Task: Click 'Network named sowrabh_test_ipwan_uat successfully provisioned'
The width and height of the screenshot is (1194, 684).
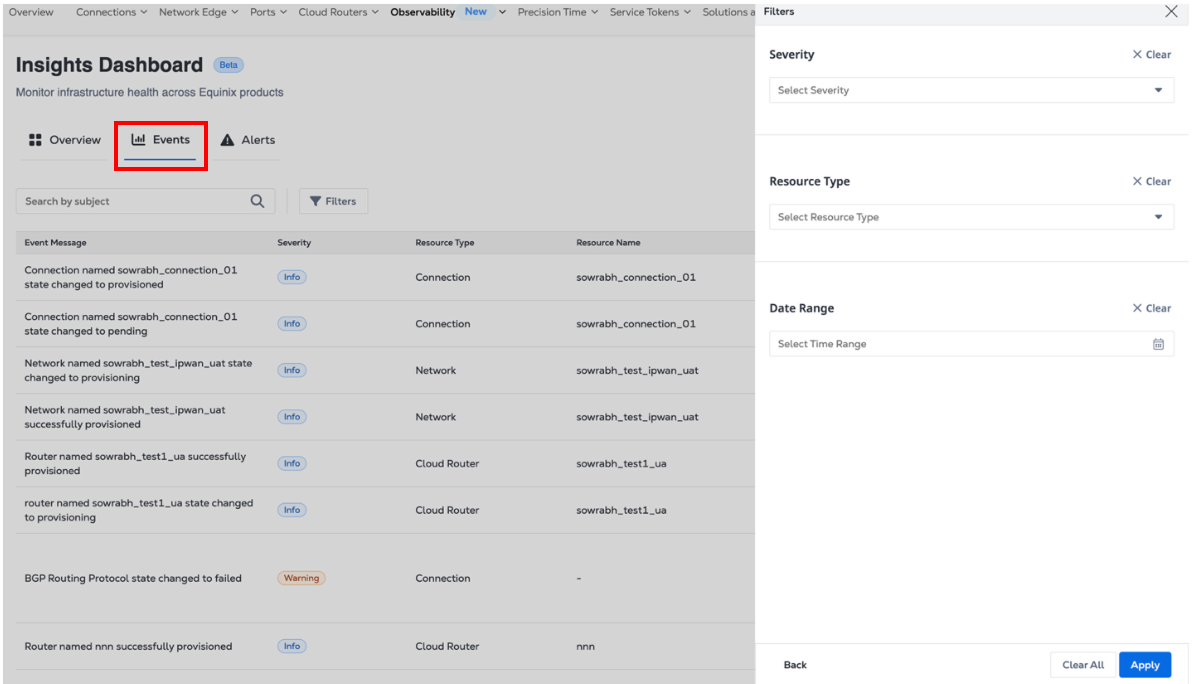Action: tap(125, 417)
